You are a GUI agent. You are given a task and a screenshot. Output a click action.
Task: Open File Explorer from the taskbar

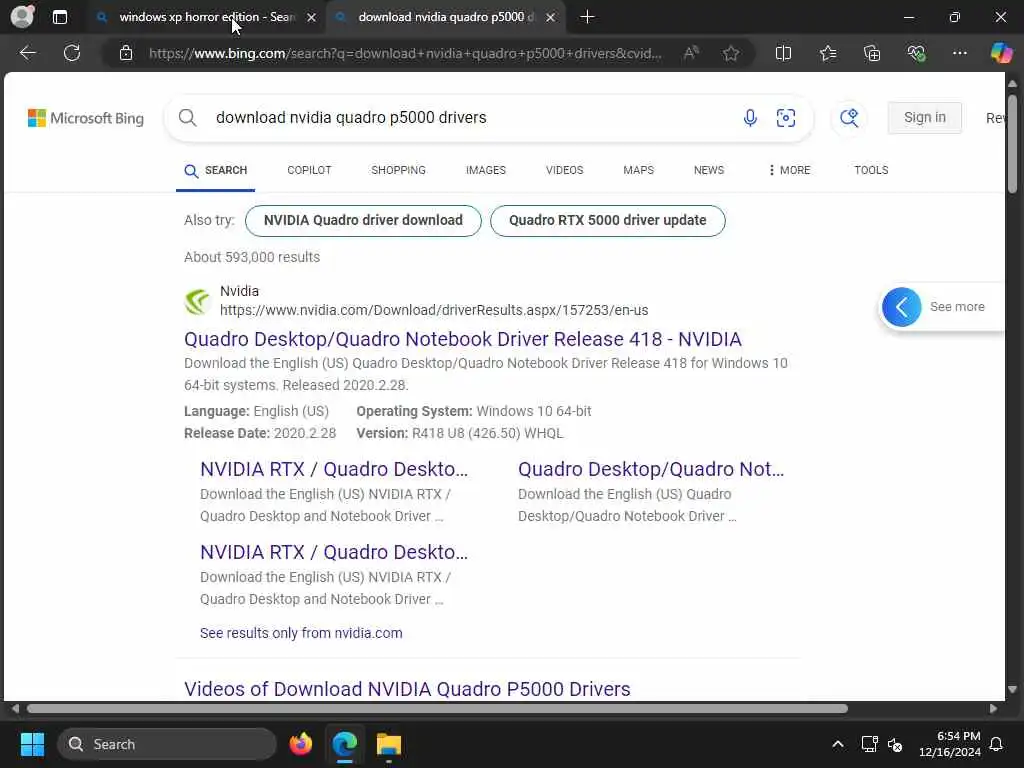(389, 744)
